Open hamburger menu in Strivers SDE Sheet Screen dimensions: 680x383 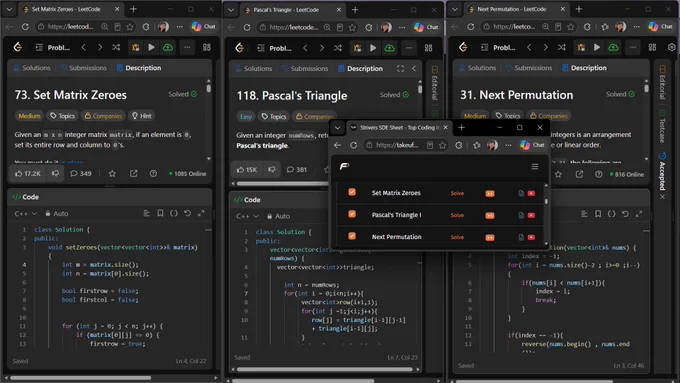[x=535, y=167]
